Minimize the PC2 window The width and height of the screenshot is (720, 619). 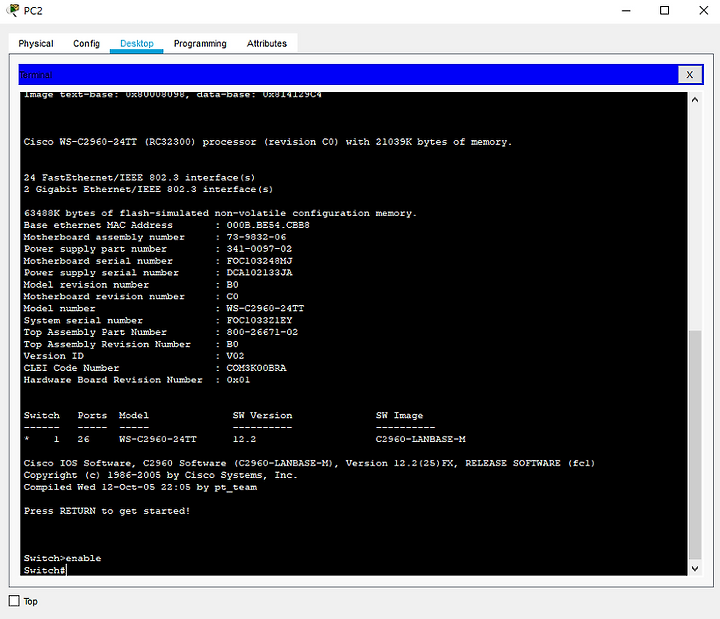(626, 11)
